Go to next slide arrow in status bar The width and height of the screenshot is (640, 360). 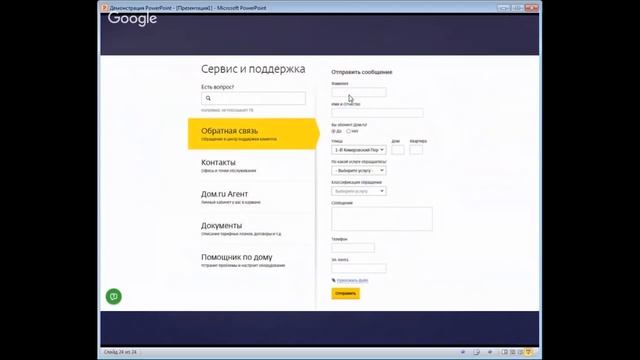click(x=490, y=352)
